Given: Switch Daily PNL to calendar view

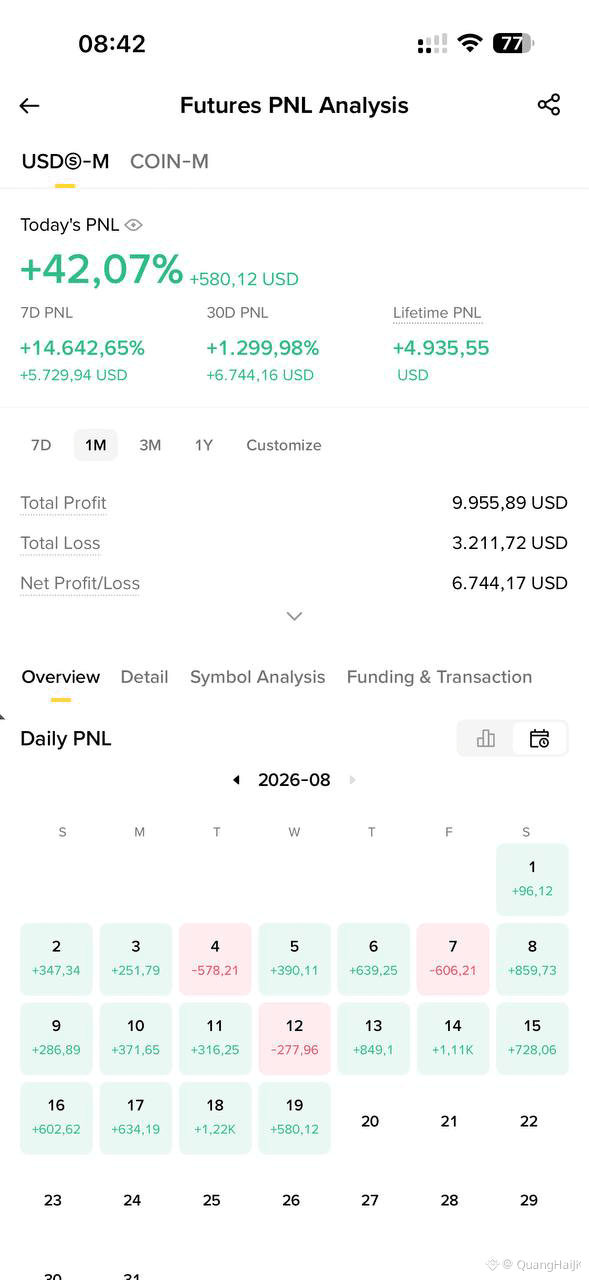Looking at the screenshot, I should click(539, 739).
